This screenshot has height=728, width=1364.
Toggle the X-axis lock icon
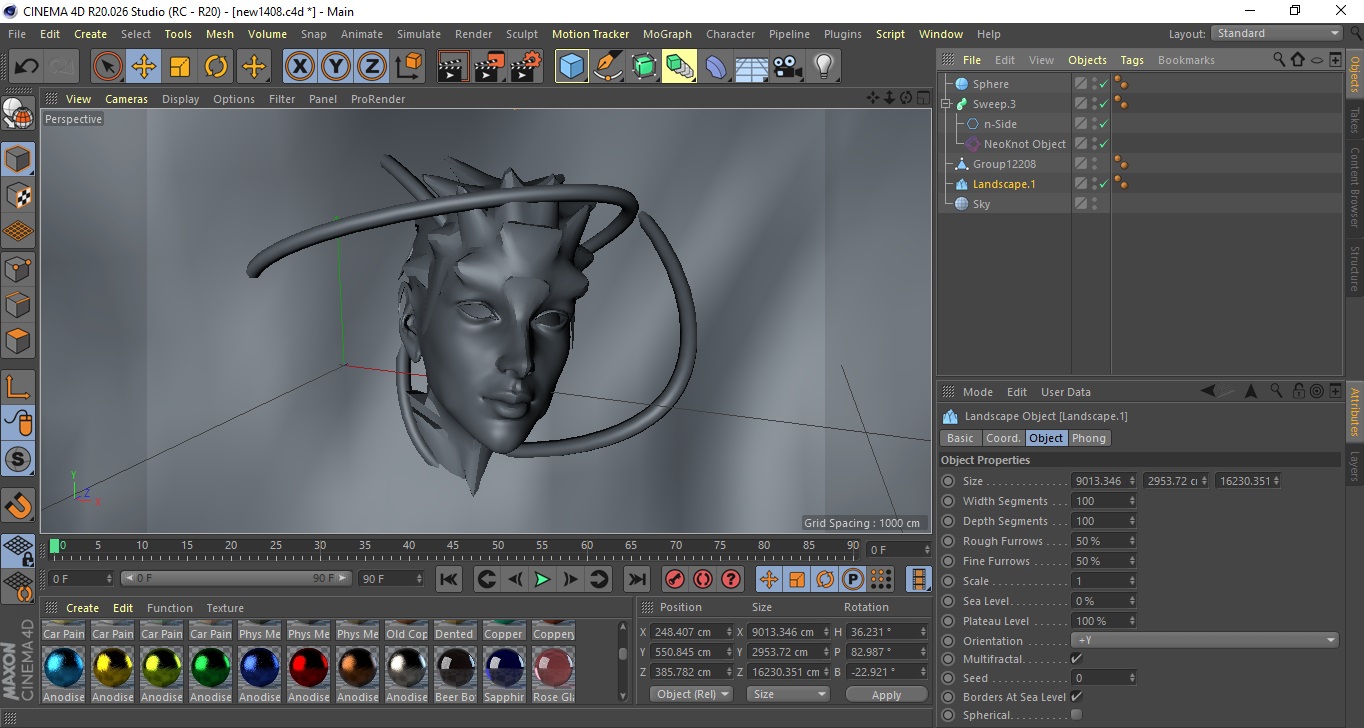(299, 67)
